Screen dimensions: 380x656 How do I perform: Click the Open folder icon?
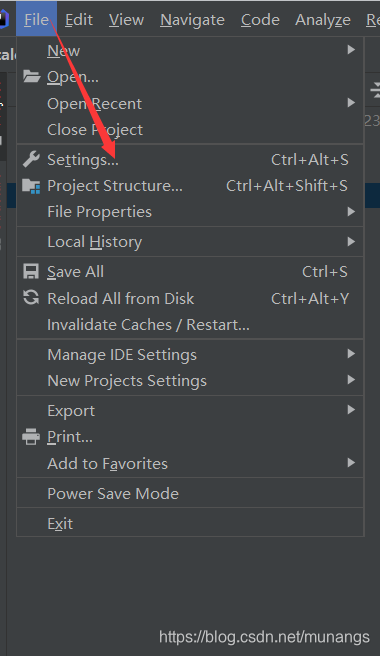coord(31,77)
